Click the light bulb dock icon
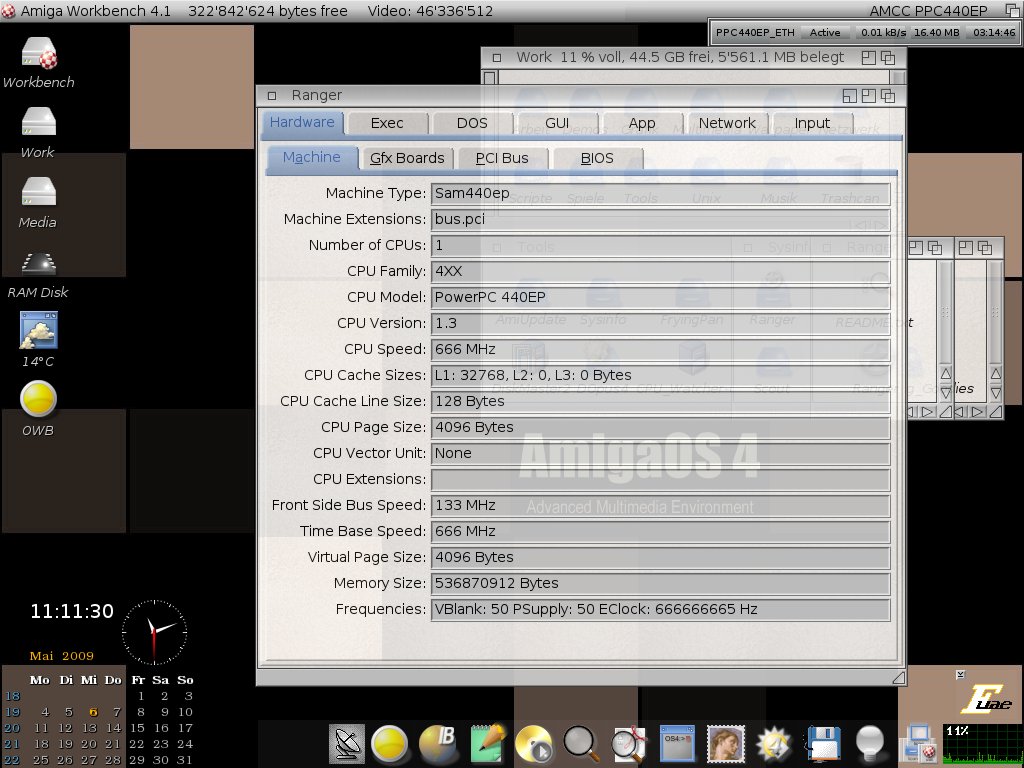This screenshot has height=768, width=1024. click(870, 742)
